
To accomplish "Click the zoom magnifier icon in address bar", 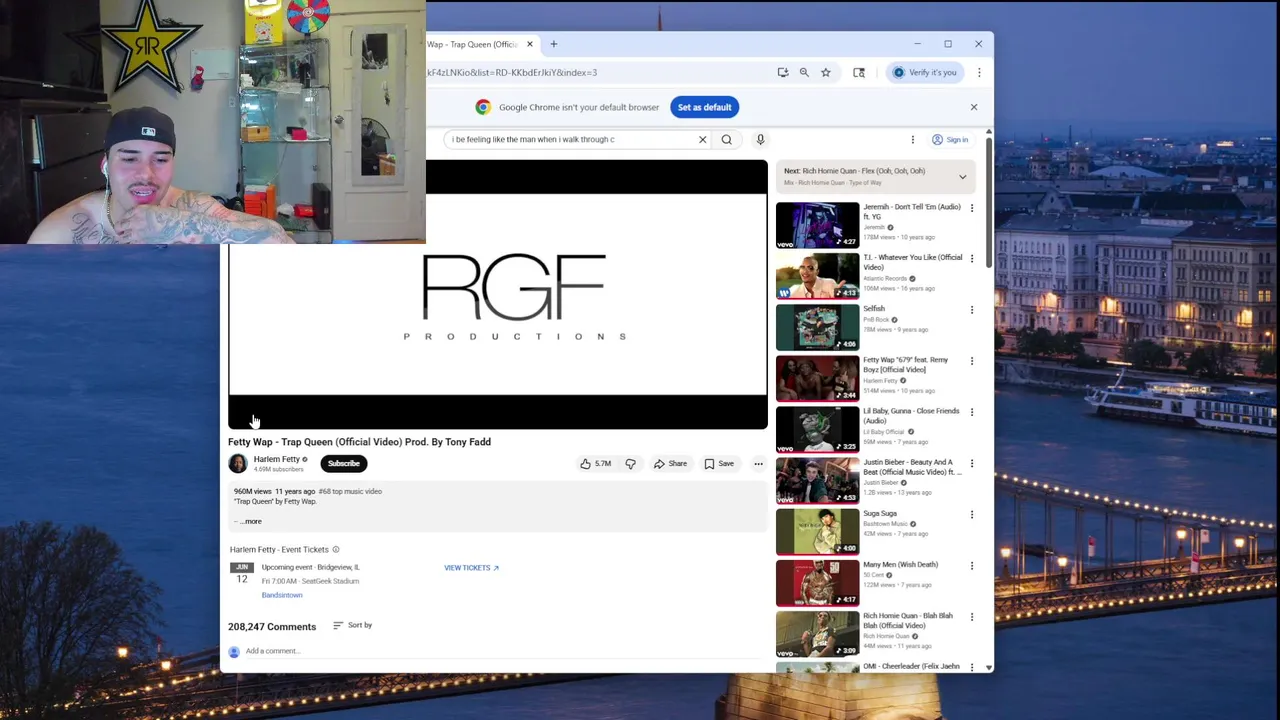I will point(804,72).
